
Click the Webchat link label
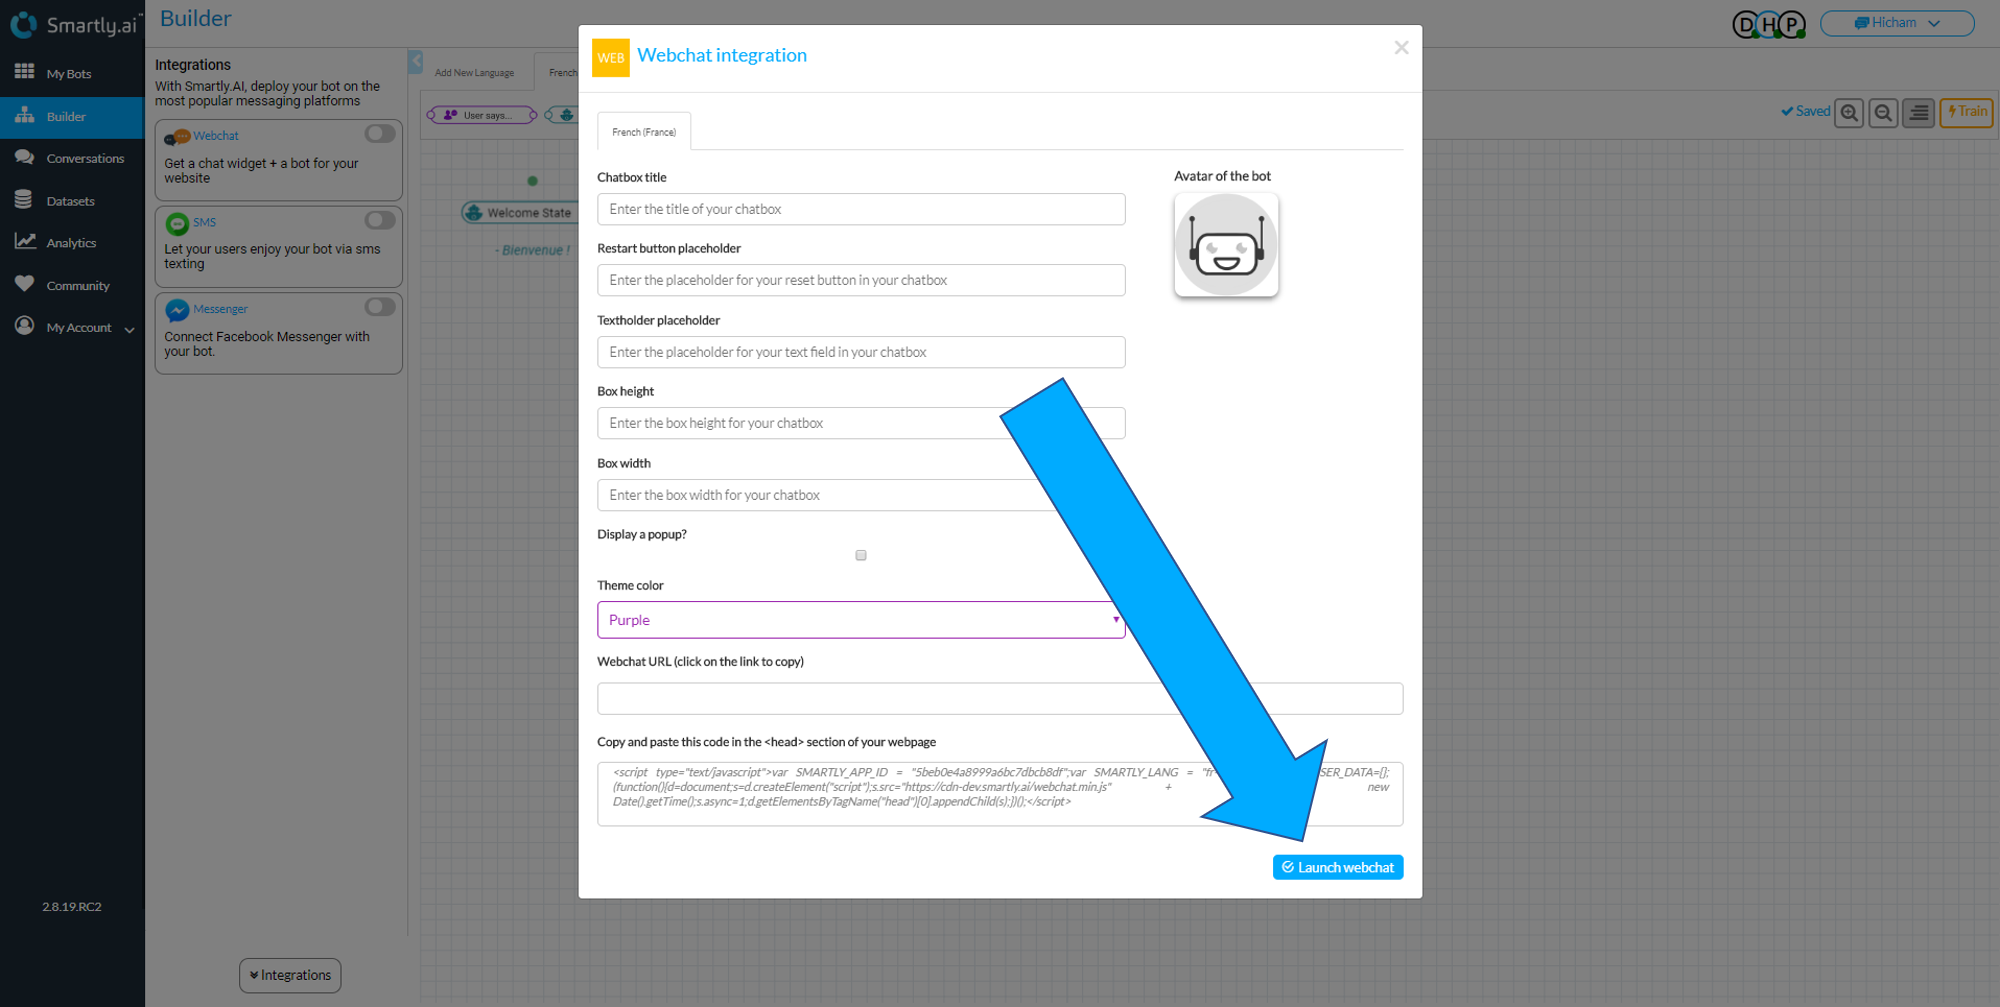[216, 136]
